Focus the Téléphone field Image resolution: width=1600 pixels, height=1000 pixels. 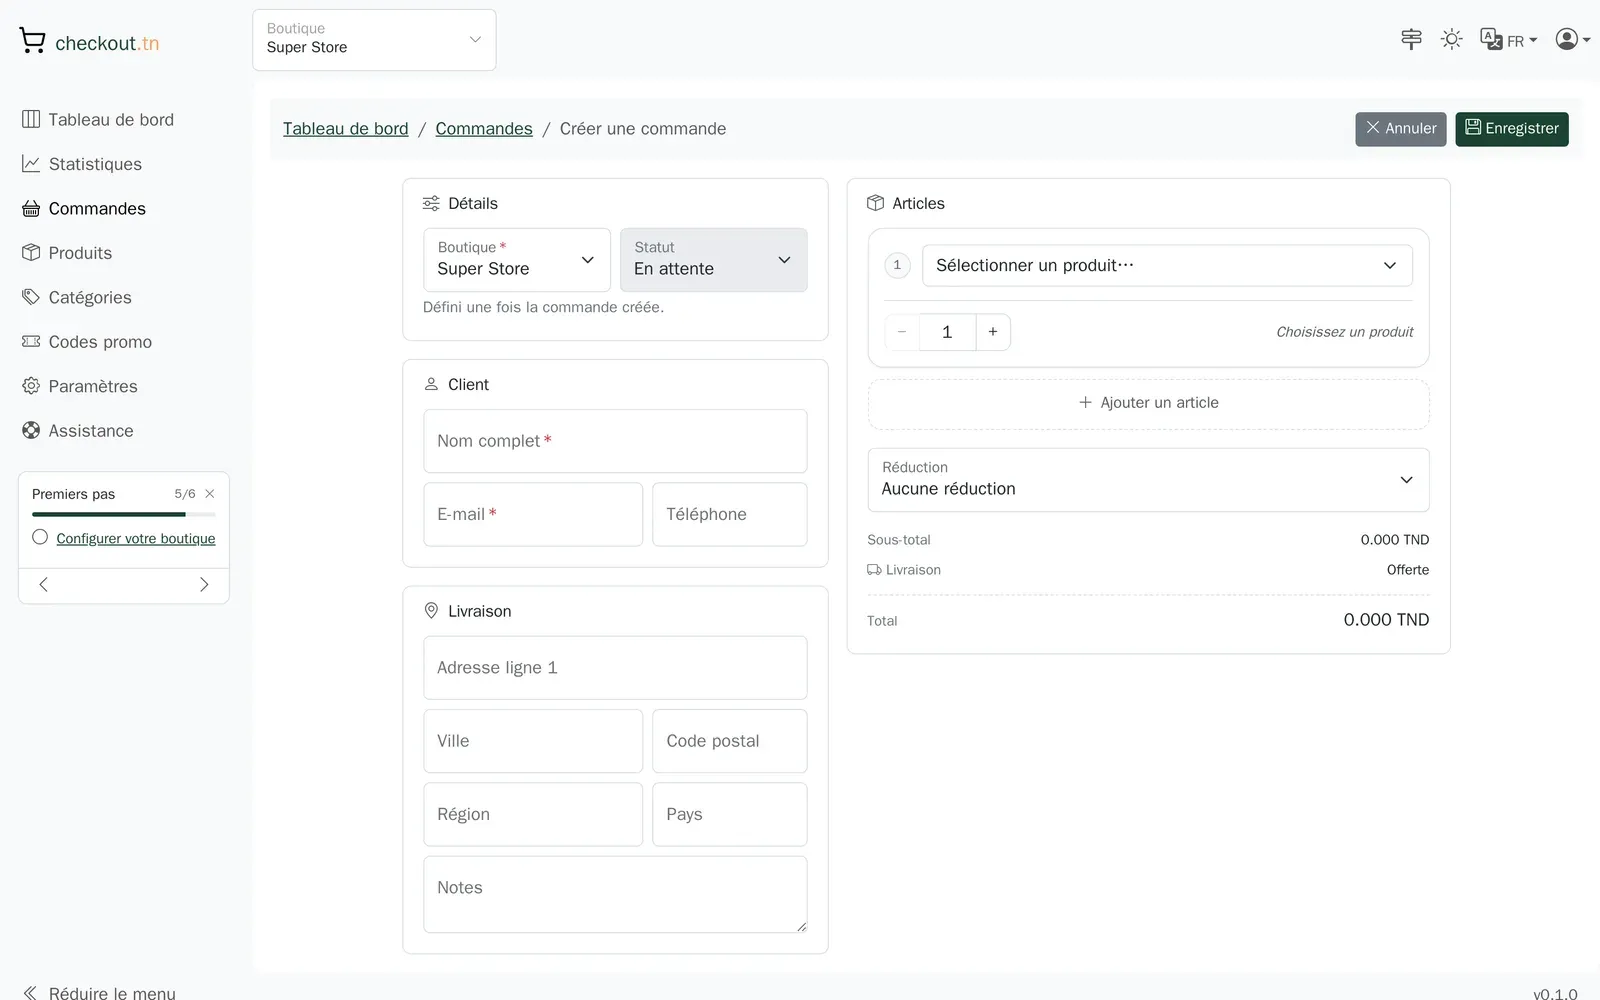point(730,514)
